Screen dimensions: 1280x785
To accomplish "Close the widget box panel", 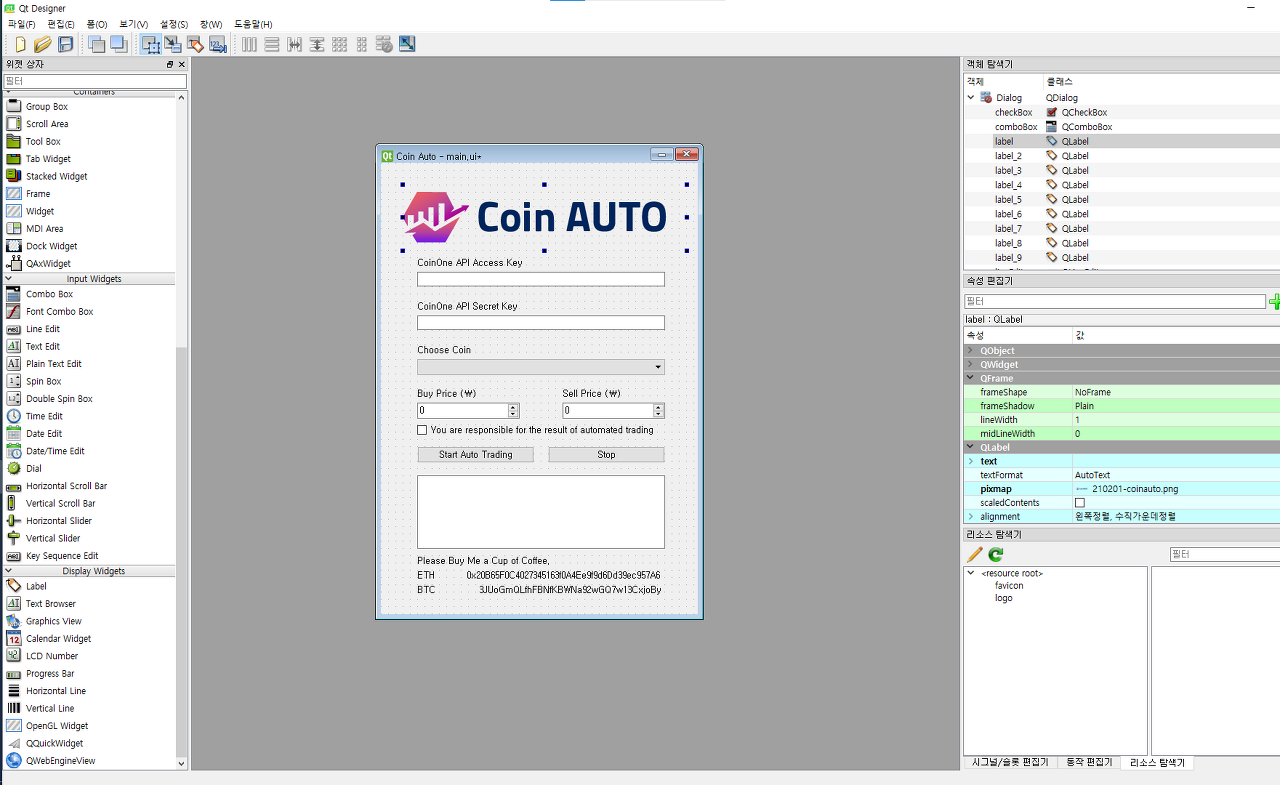I will click(x=181, y=64).
